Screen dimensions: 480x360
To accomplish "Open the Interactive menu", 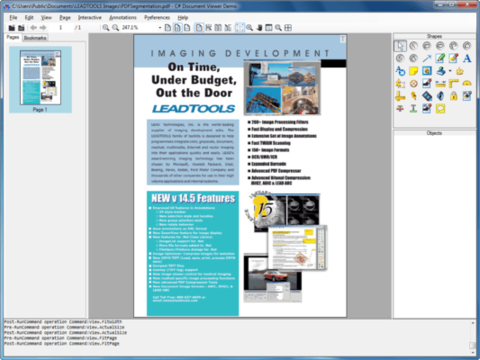I will pos(90,17).
